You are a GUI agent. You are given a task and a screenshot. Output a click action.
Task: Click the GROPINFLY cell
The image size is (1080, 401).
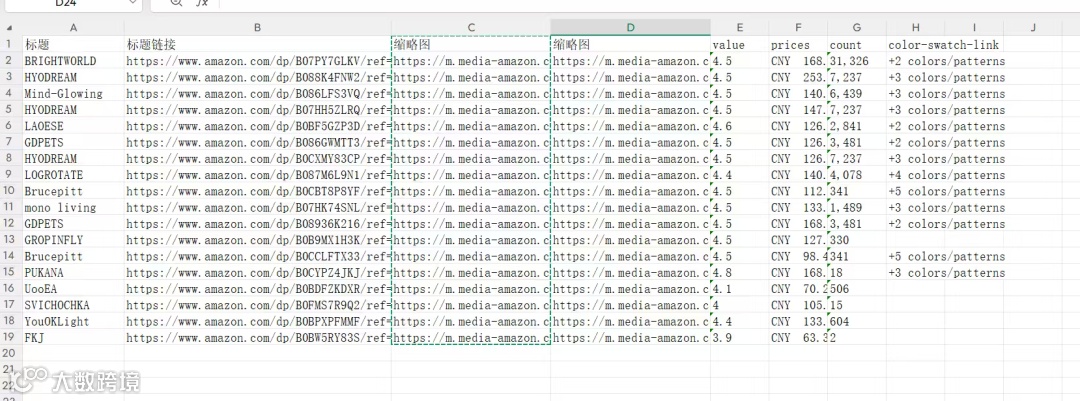click(73, 240)
